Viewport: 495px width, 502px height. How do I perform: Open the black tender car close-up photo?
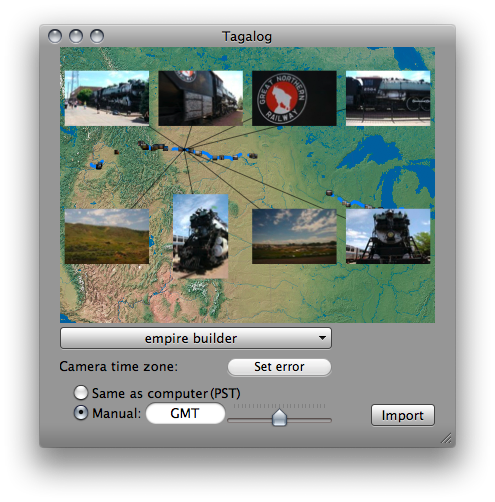[200, 98]
